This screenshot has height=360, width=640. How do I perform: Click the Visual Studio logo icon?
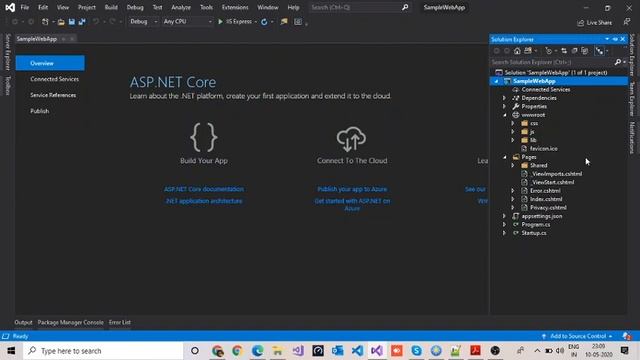point(10,7)
